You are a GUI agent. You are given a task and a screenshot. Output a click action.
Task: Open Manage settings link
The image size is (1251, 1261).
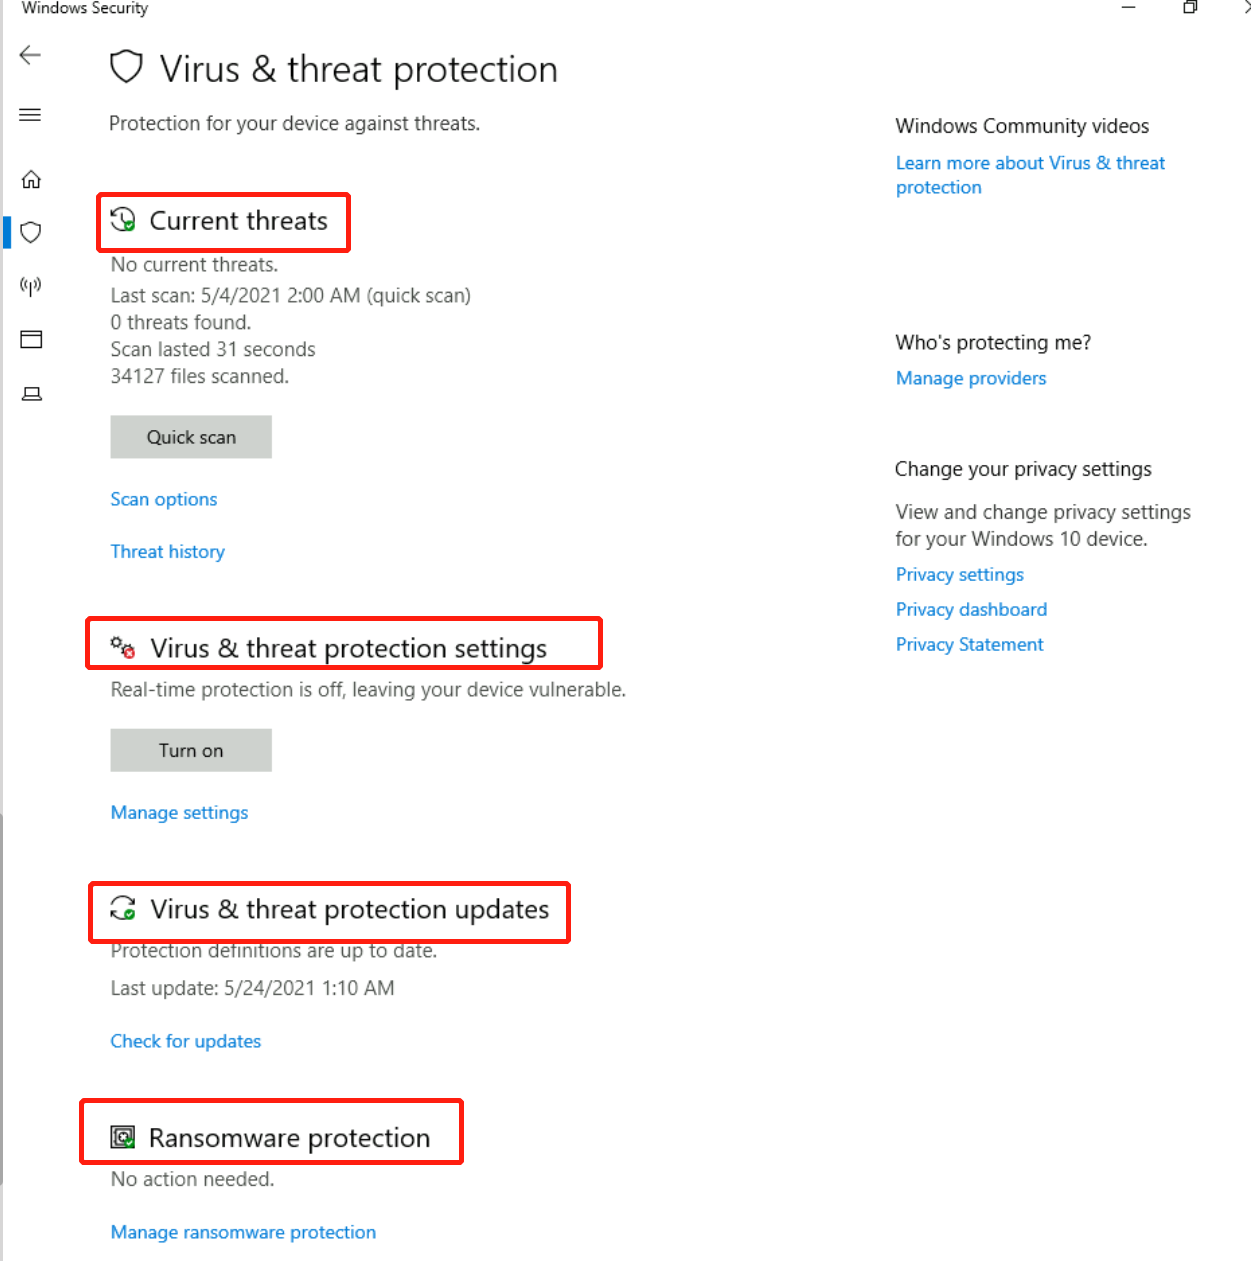(x=179, y=813)
